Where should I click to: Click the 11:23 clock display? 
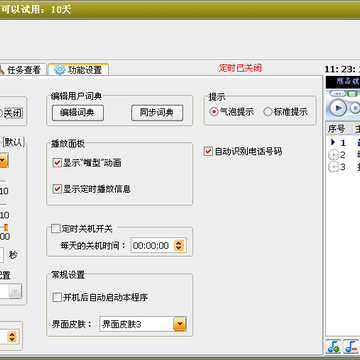342,69
